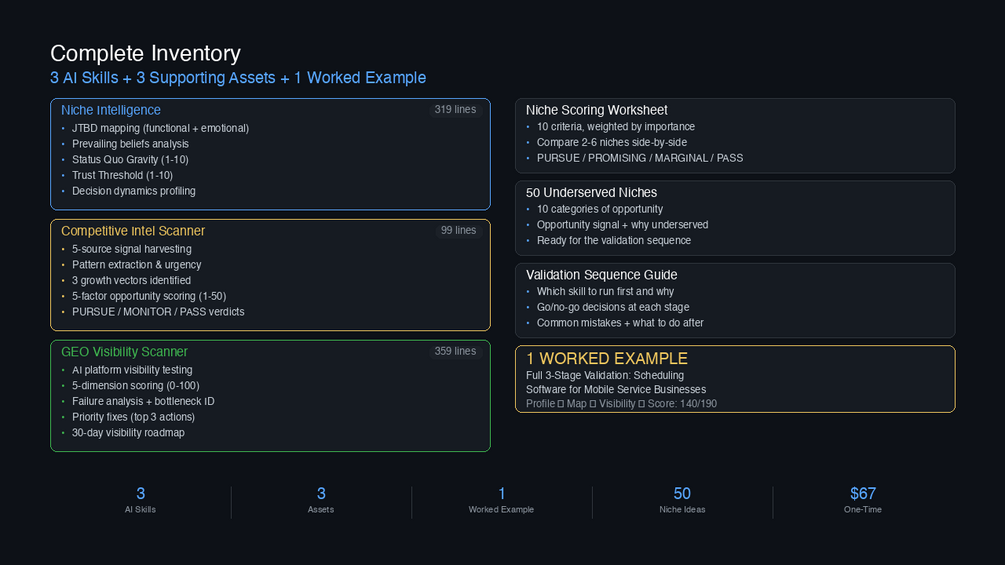This screenshot has width=1005, height=565.
Task: Select the 50 Underserved Niches heading
Action: point(591,192)
